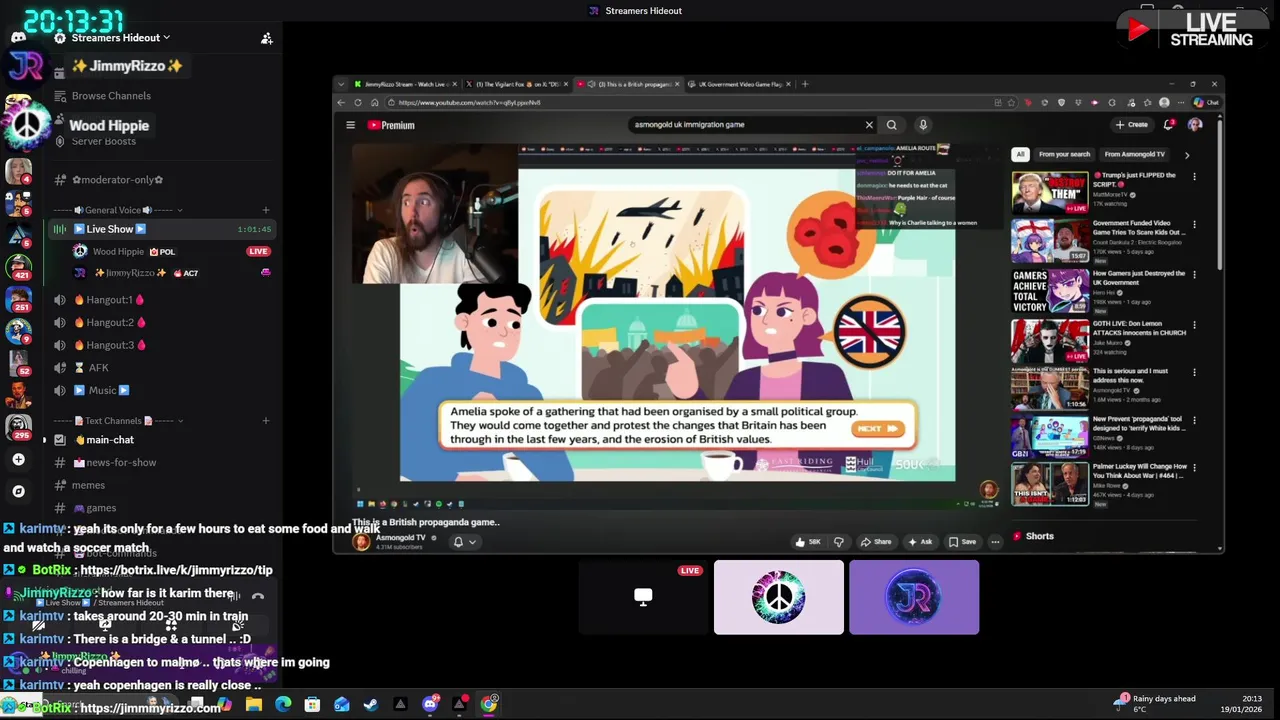The image size is (1280, 720).
Task: Open YouTube notifications bell
Action: pos(1169,125)
